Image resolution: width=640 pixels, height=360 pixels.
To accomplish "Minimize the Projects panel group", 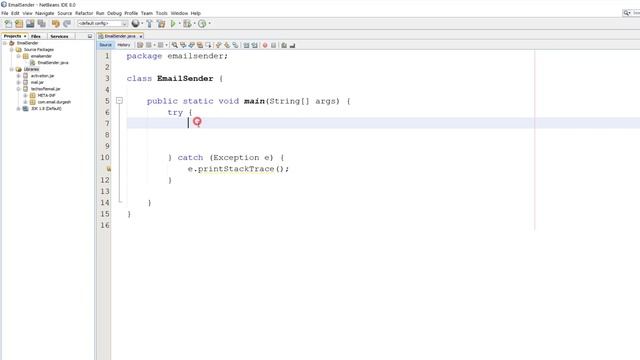I will tap(90, 36).
